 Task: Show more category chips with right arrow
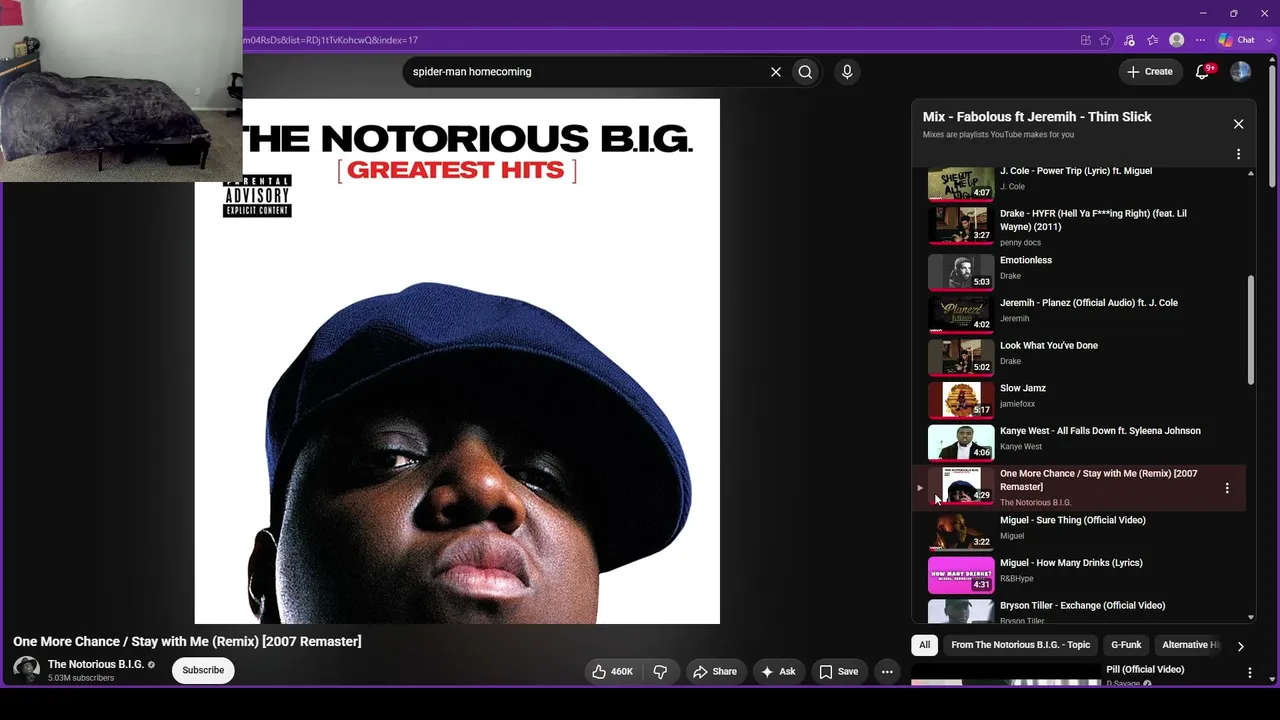point(1240,646)
